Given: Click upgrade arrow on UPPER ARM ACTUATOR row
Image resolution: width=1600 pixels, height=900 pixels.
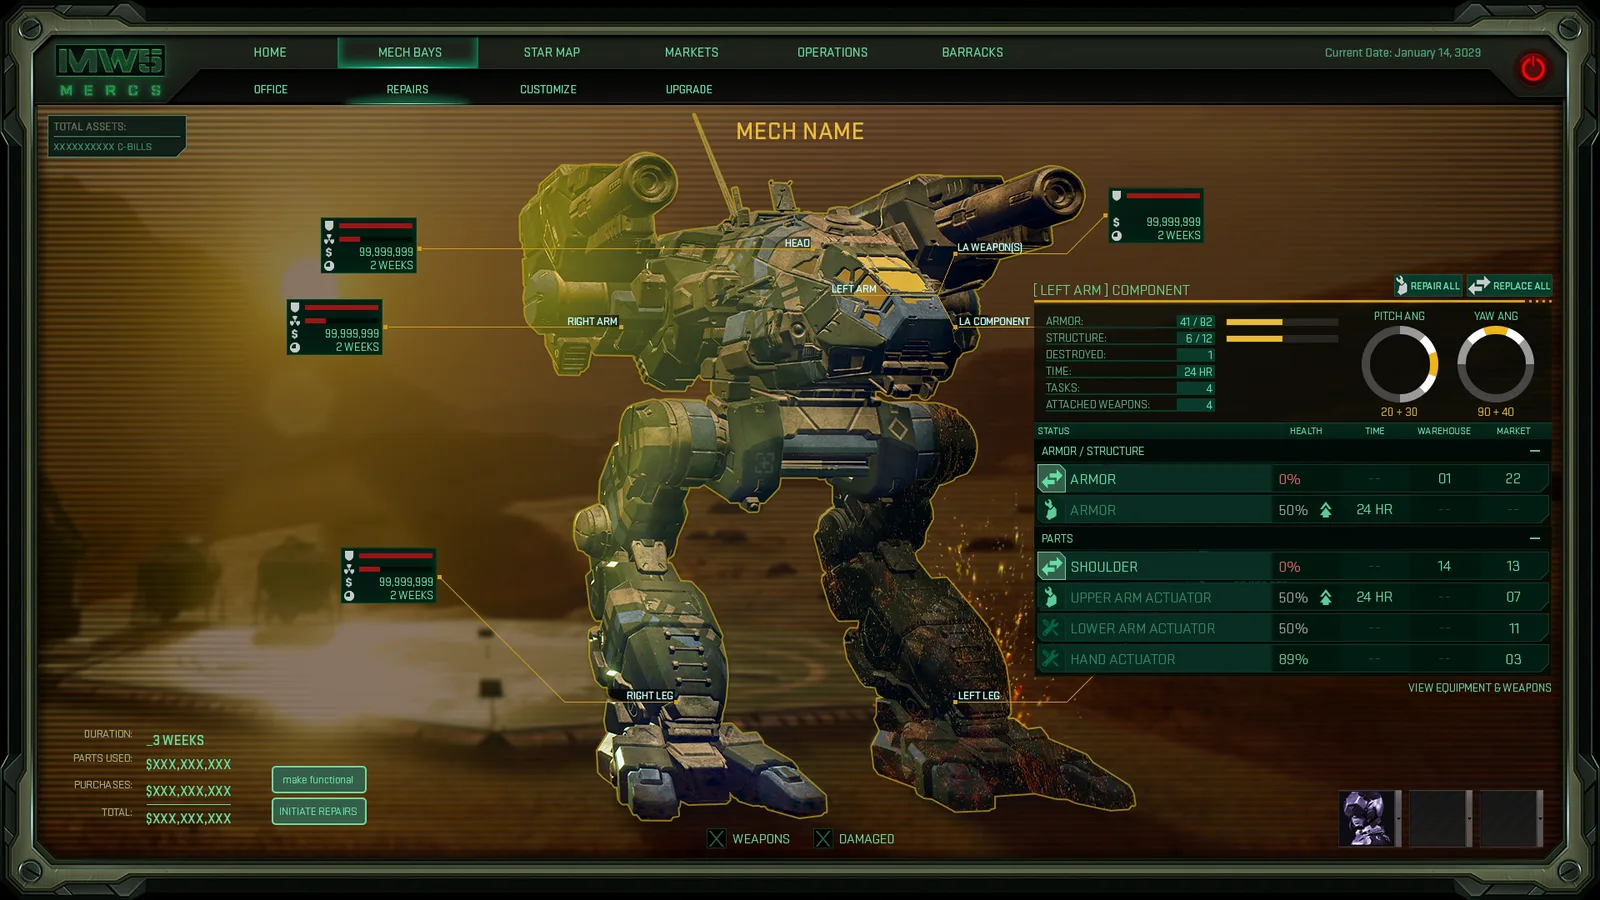Looking at the screenshot, I should coord(1325,597).
